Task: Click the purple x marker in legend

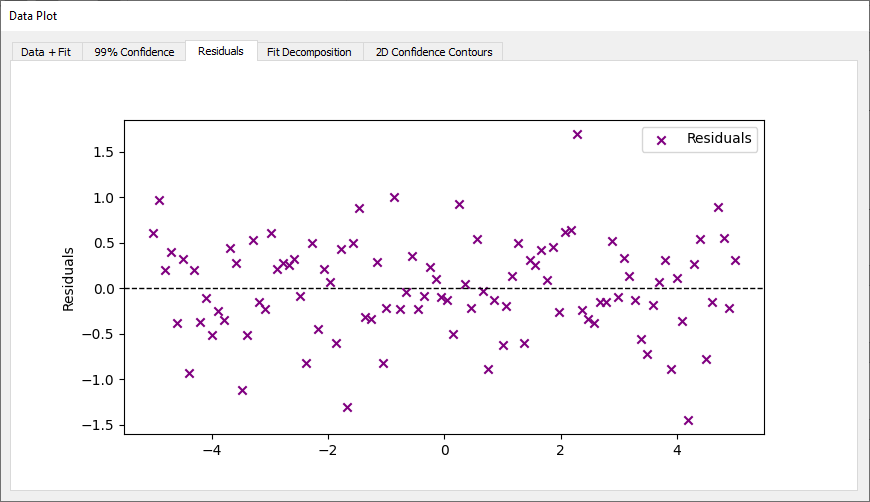Action: click(661, 140)
